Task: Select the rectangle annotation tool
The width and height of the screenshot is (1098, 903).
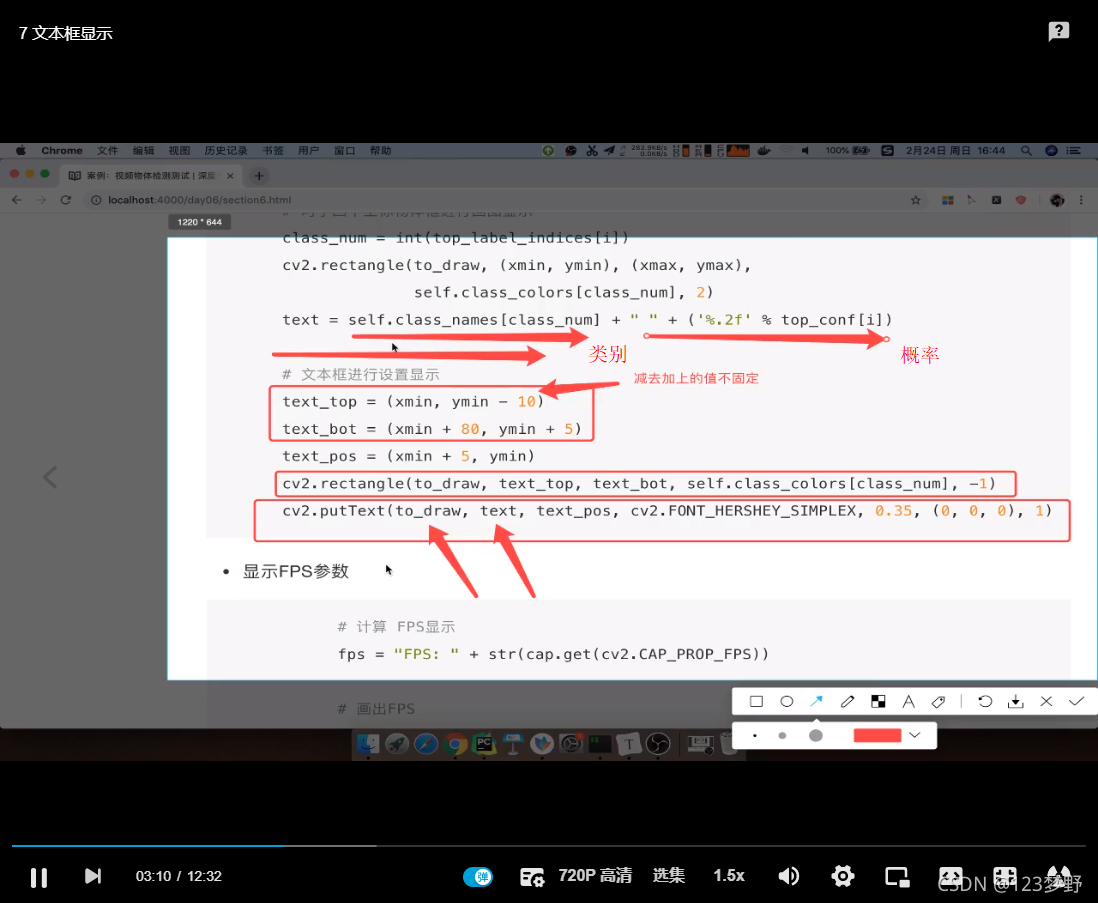Action: click(x=756, y=701)
